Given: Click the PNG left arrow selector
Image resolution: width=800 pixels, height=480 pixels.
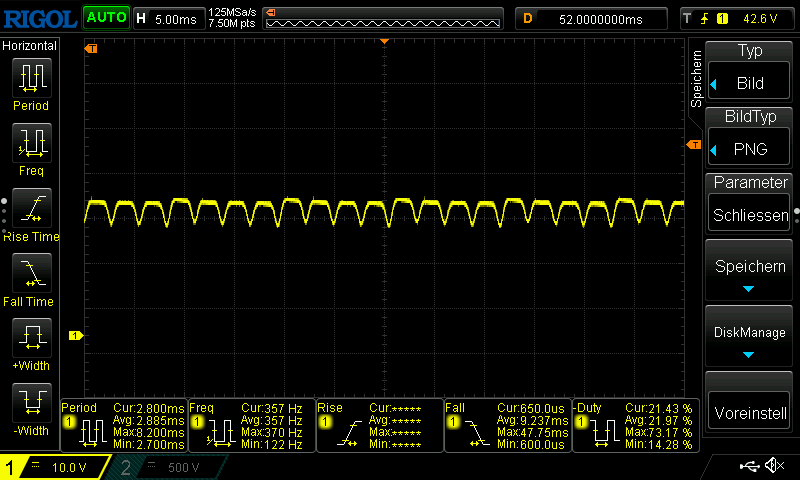Looking at the screenshot, I should pos(714,150).
